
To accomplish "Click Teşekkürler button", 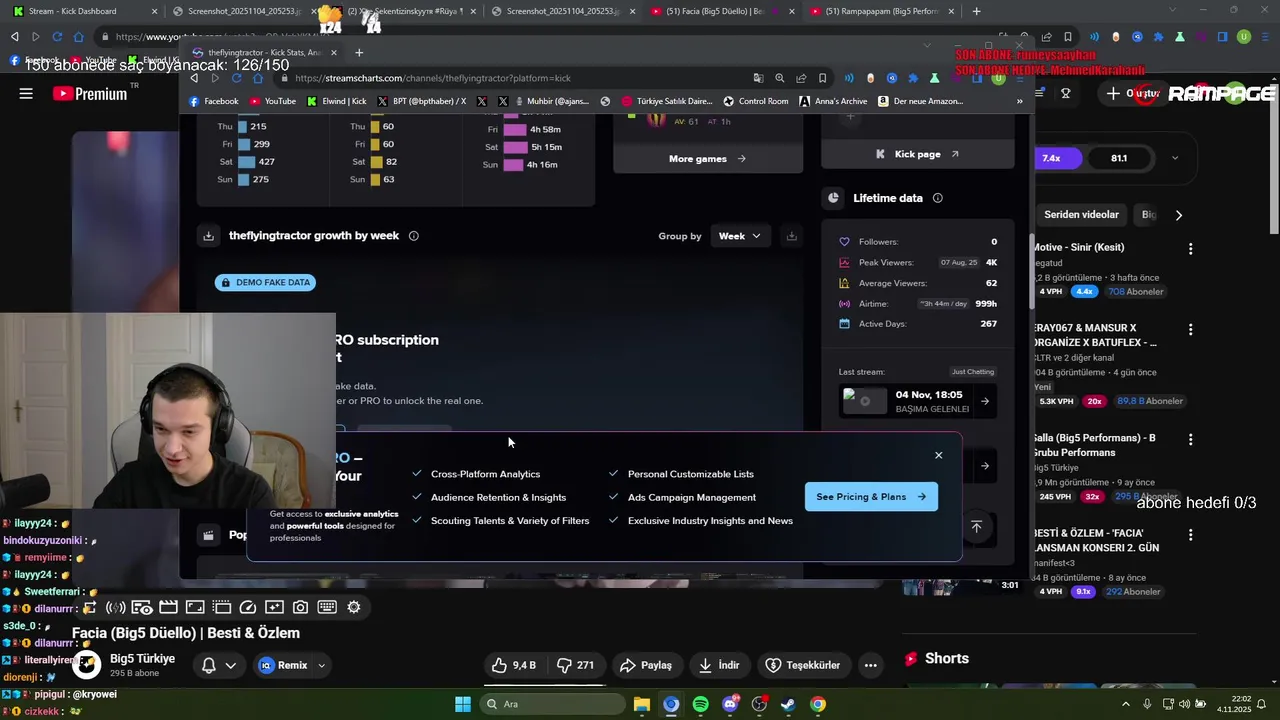I will click(803, 665).
